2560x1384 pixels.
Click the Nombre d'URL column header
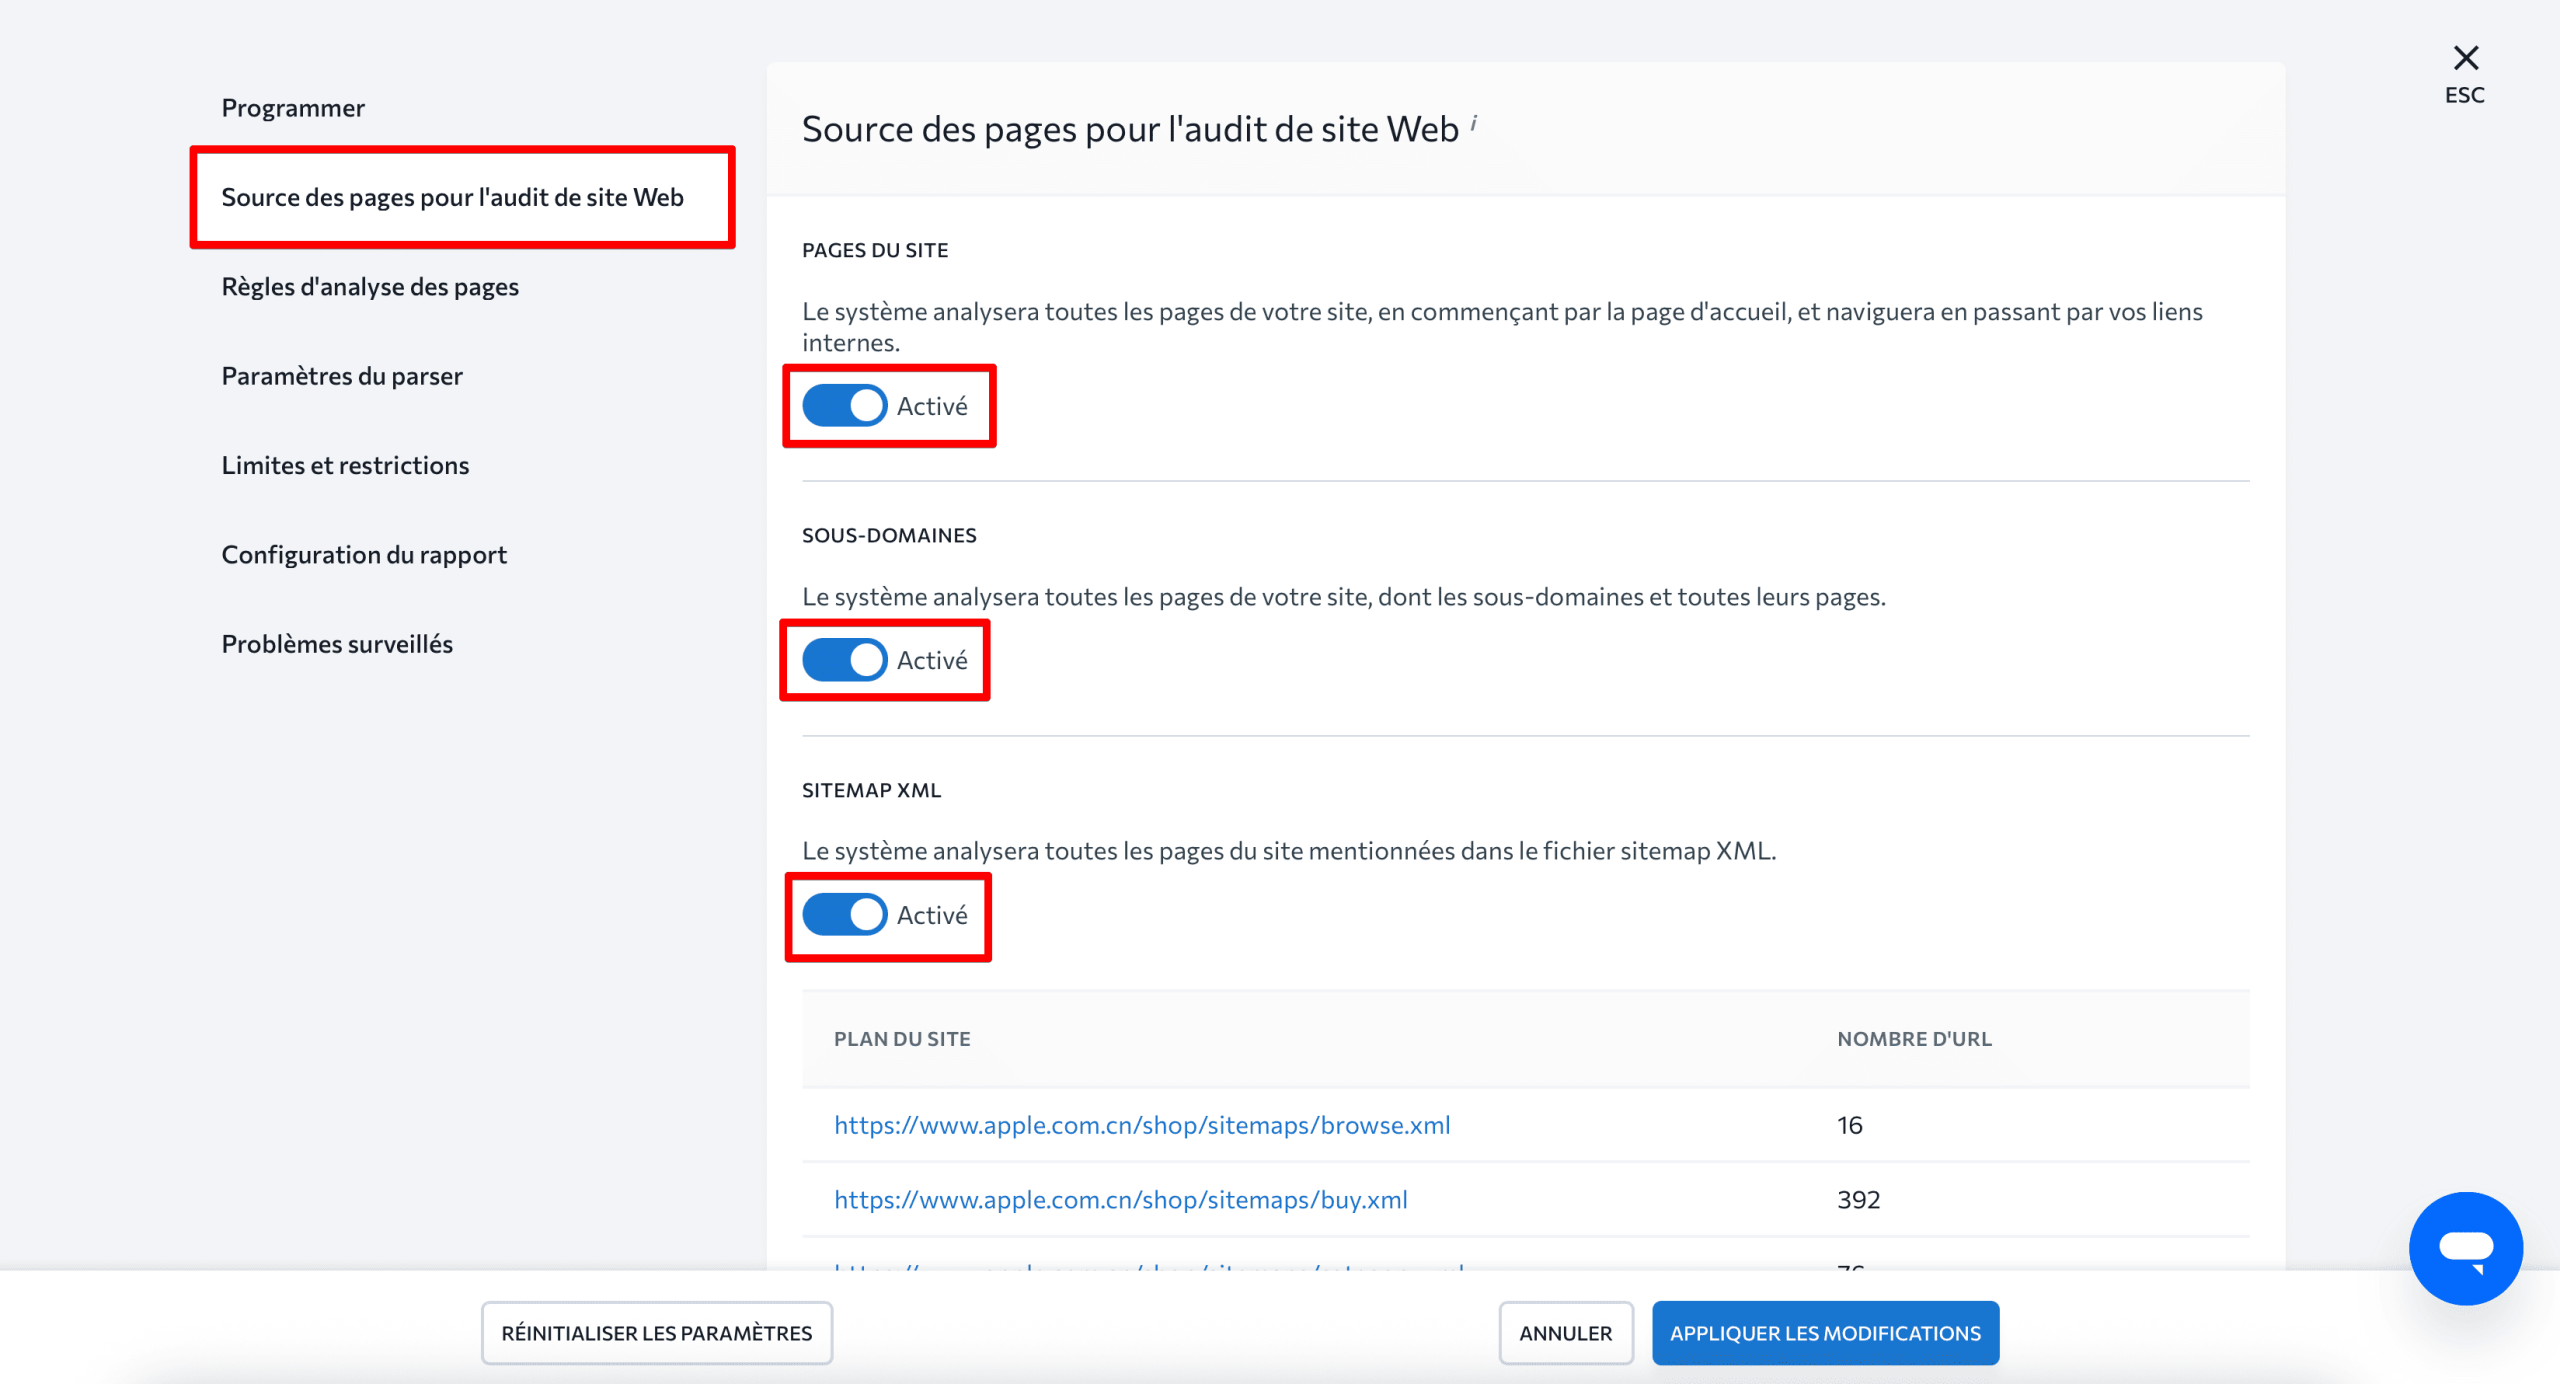[1914, 1039]
